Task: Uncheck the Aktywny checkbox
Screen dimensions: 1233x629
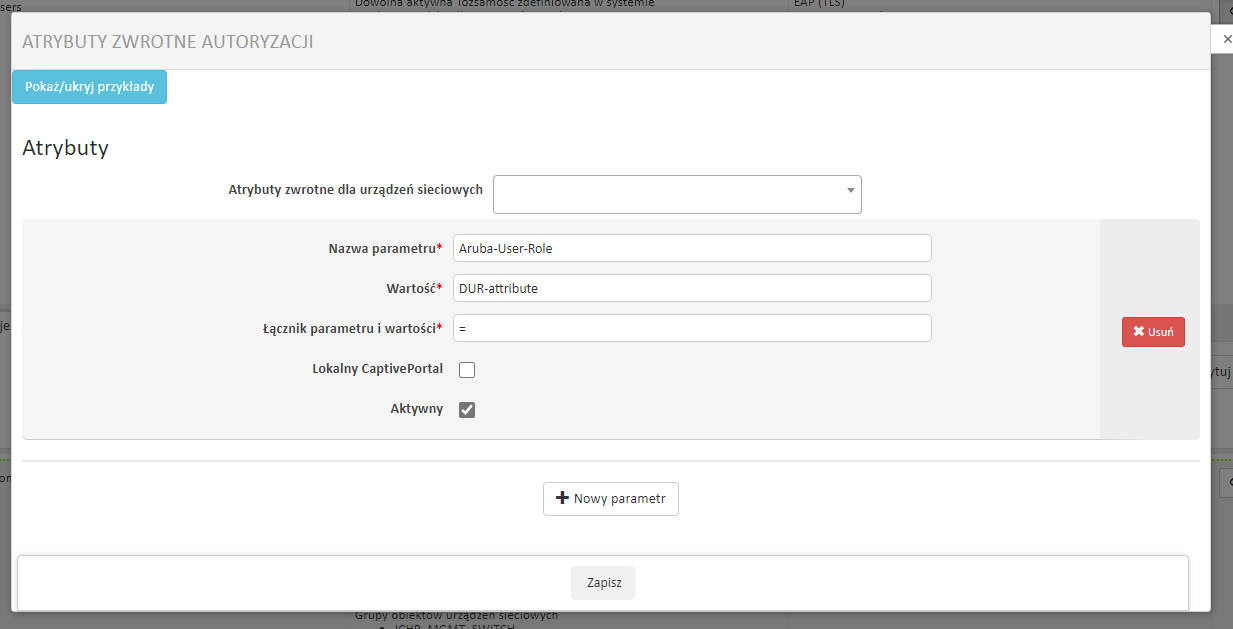Action: click(467, 410)
